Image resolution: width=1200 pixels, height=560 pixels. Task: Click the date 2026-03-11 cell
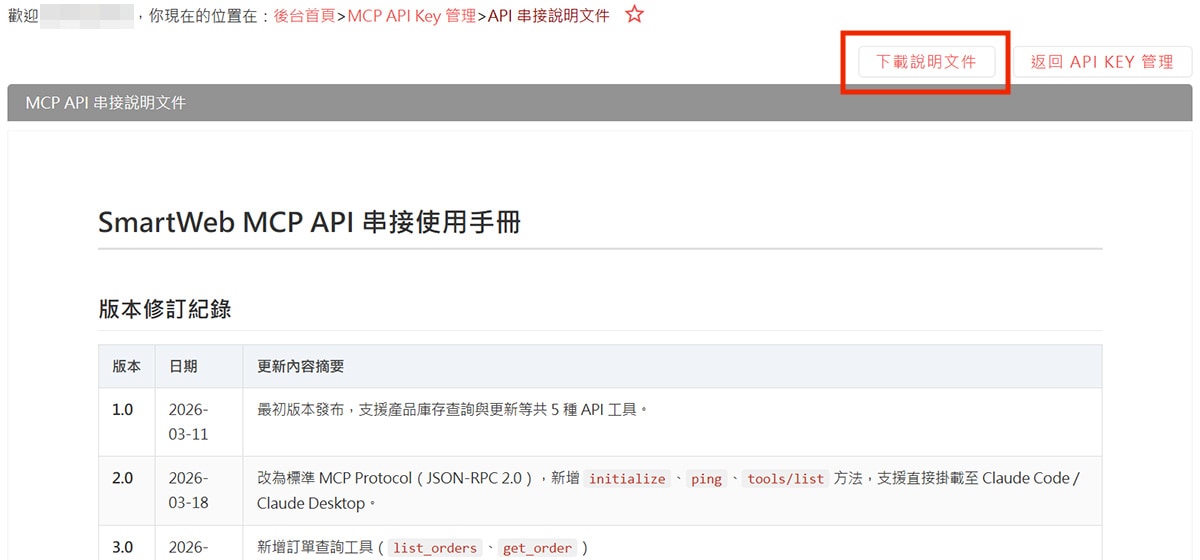[x=199, y=422]
